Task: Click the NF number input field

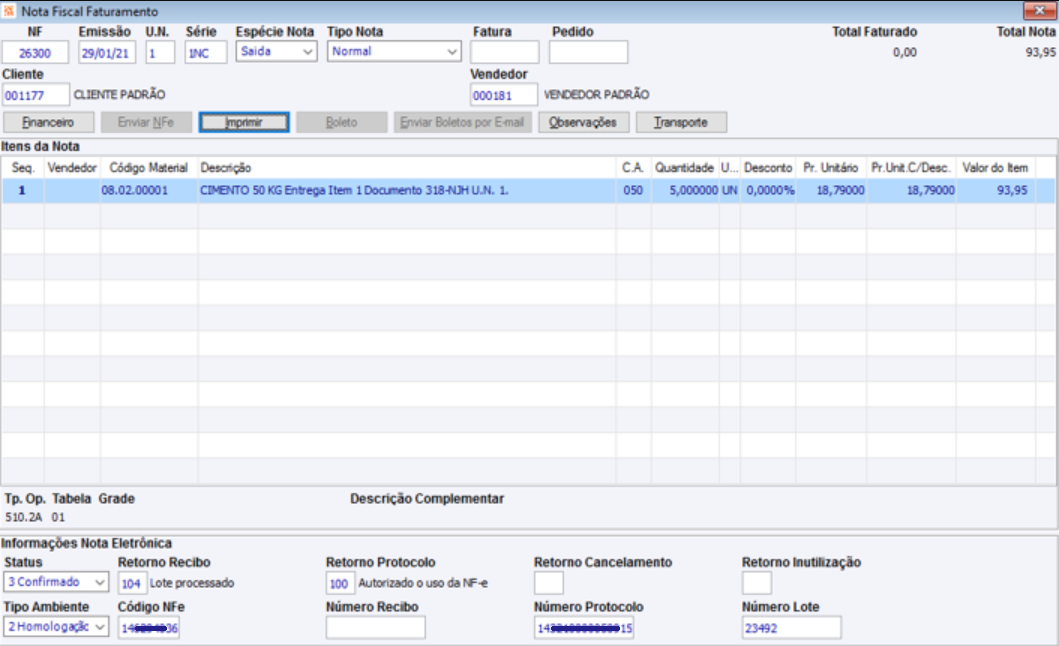Action: click(35, 53)
